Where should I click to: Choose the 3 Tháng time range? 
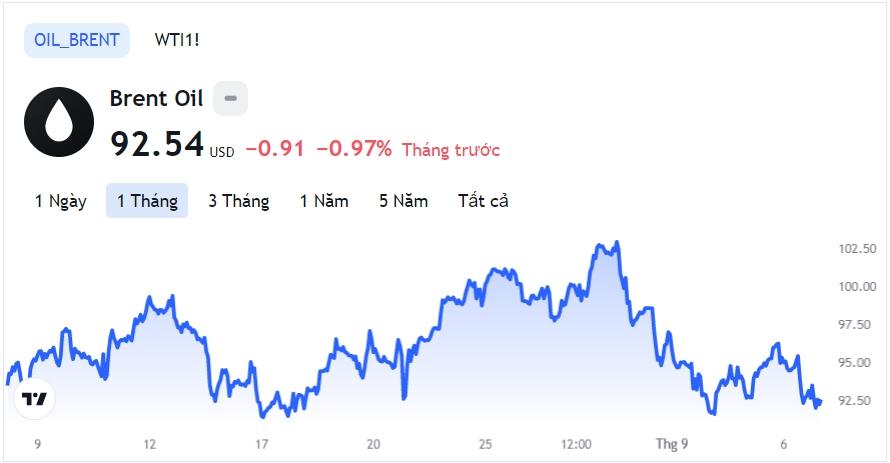tap(239, 201)
